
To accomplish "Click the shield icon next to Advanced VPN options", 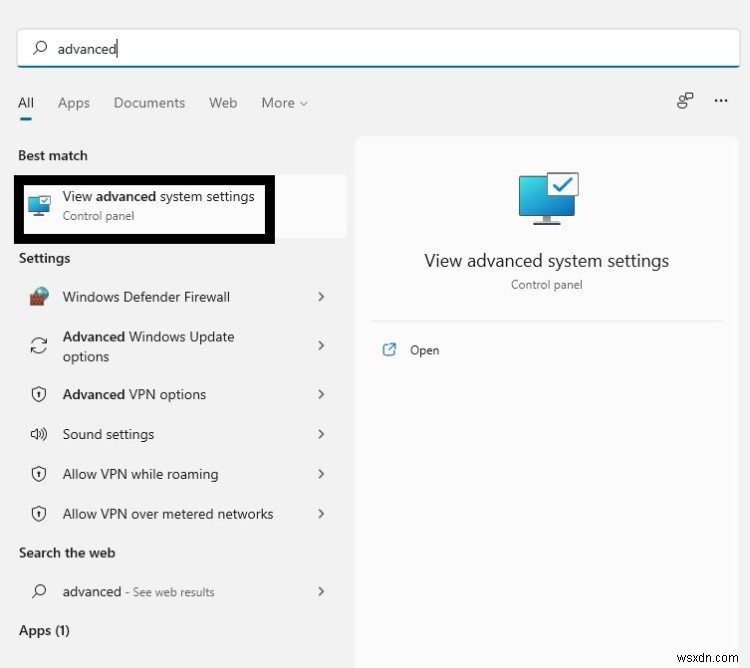I will click(39, 394).
